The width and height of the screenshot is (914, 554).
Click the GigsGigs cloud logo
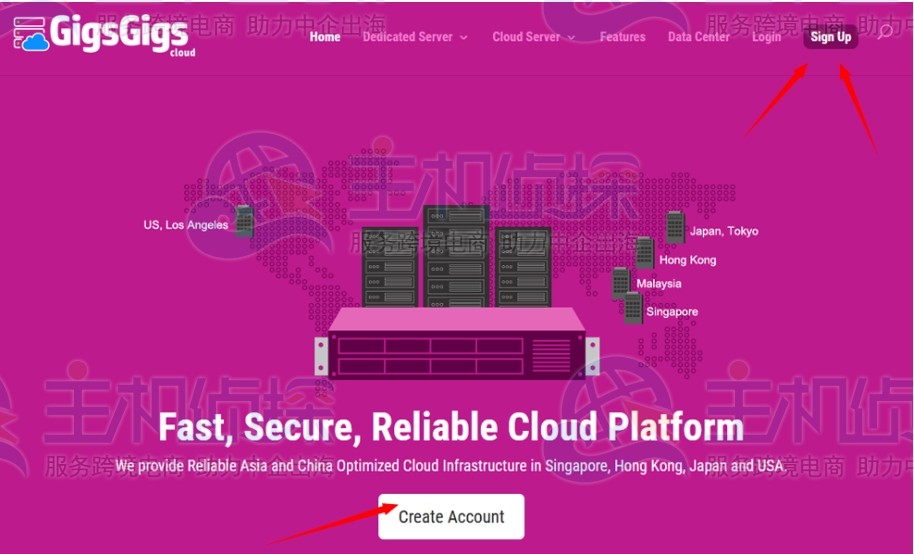[x=104, y=34]
